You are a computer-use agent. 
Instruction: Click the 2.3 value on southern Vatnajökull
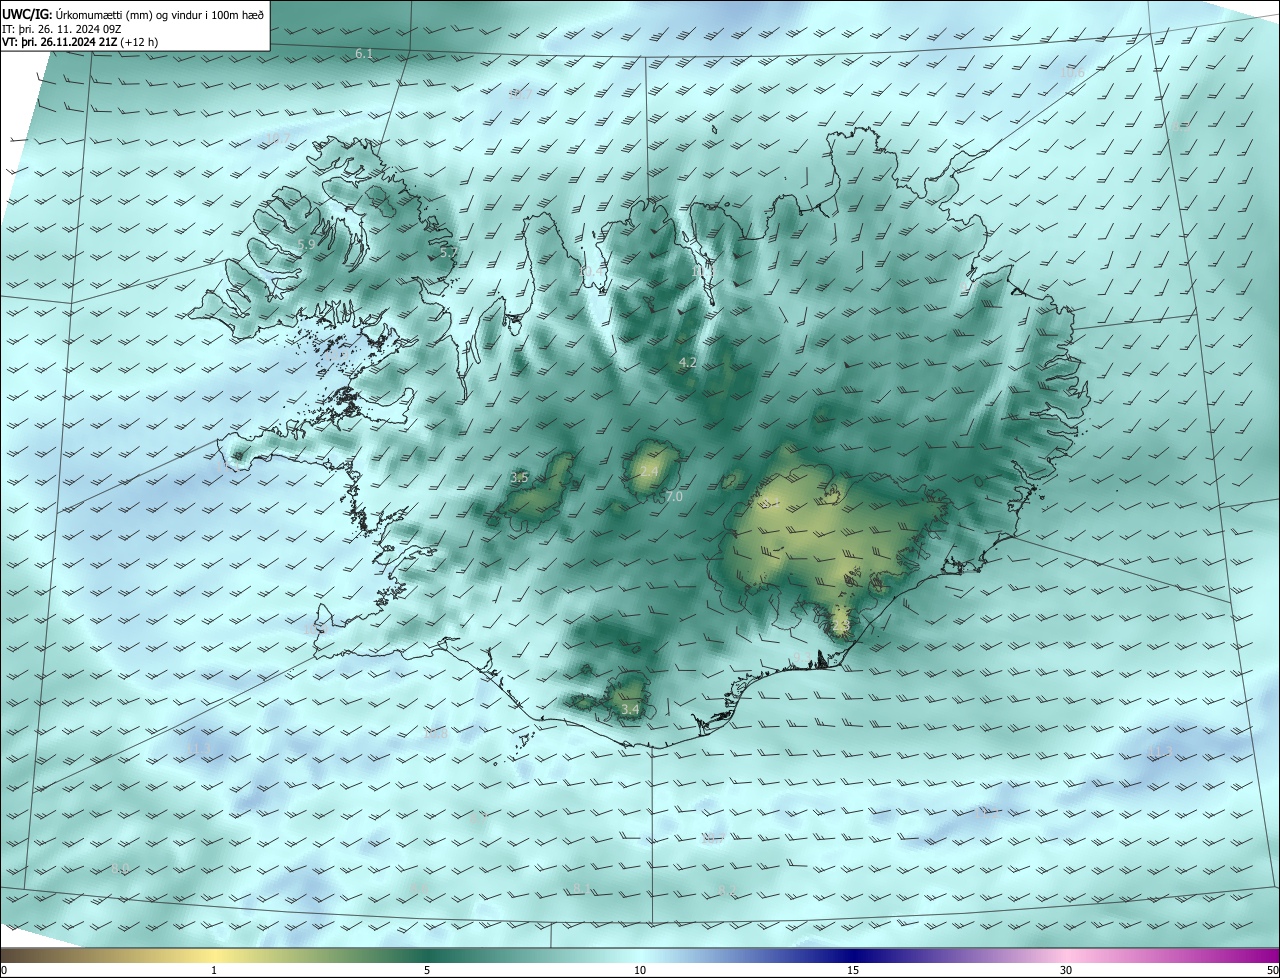(x=840, y=626)
